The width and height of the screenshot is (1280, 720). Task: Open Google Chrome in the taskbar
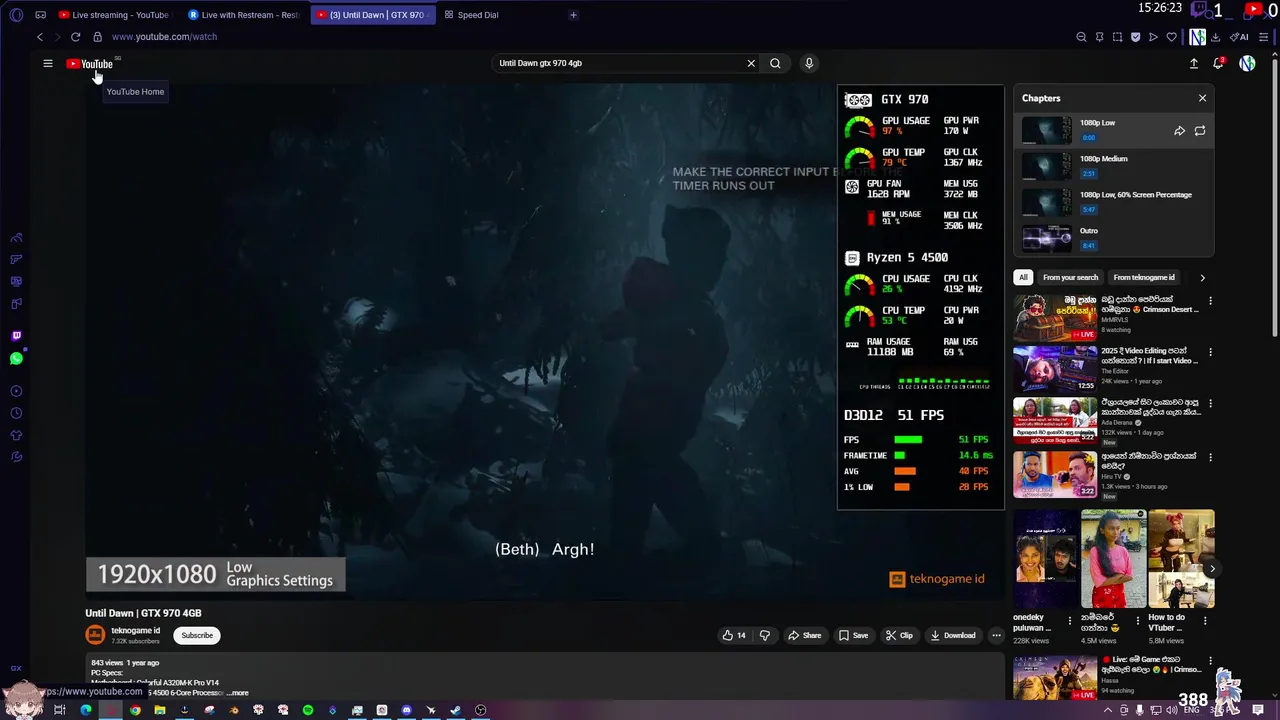[135, 710]
